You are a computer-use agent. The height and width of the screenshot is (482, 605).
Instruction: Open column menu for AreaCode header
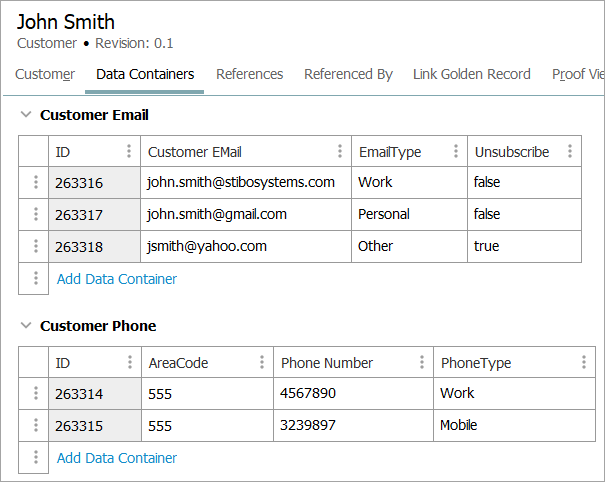point(262,363)
